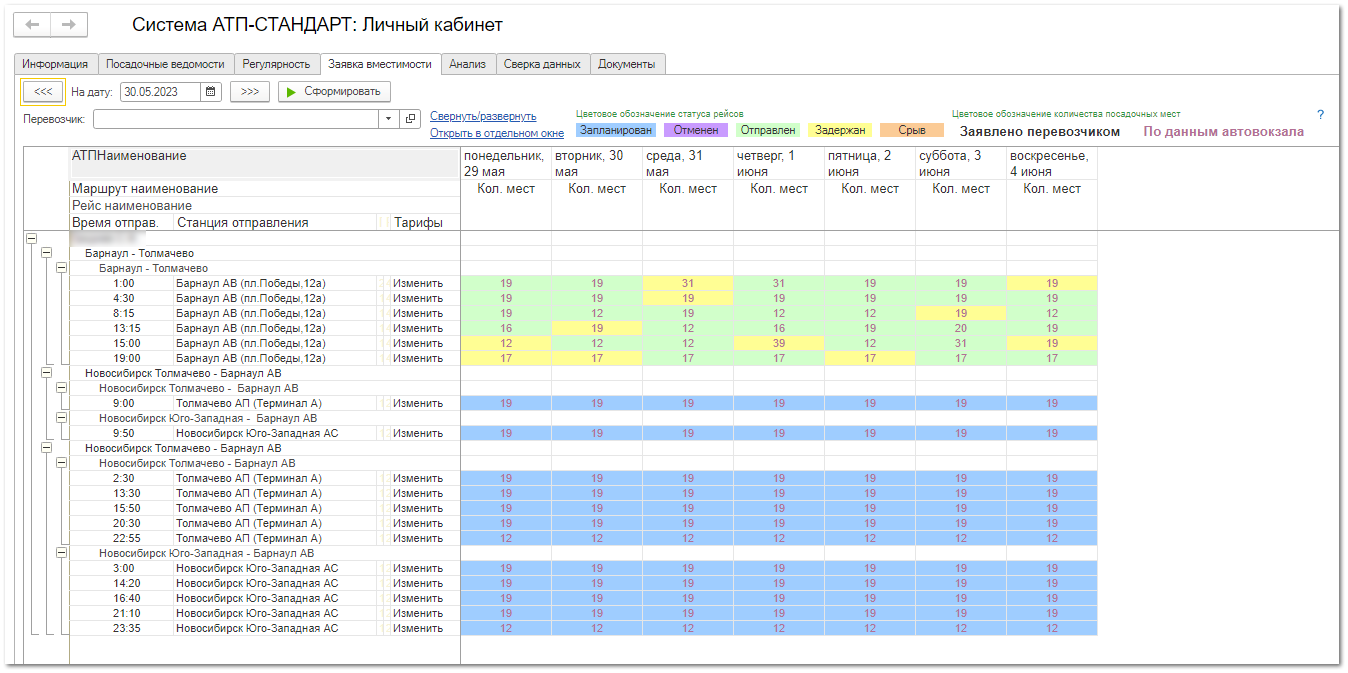1348x673 pixels.
Task: Open the calendar date picker
Action: pyautogui.click(x=211, y=92)
